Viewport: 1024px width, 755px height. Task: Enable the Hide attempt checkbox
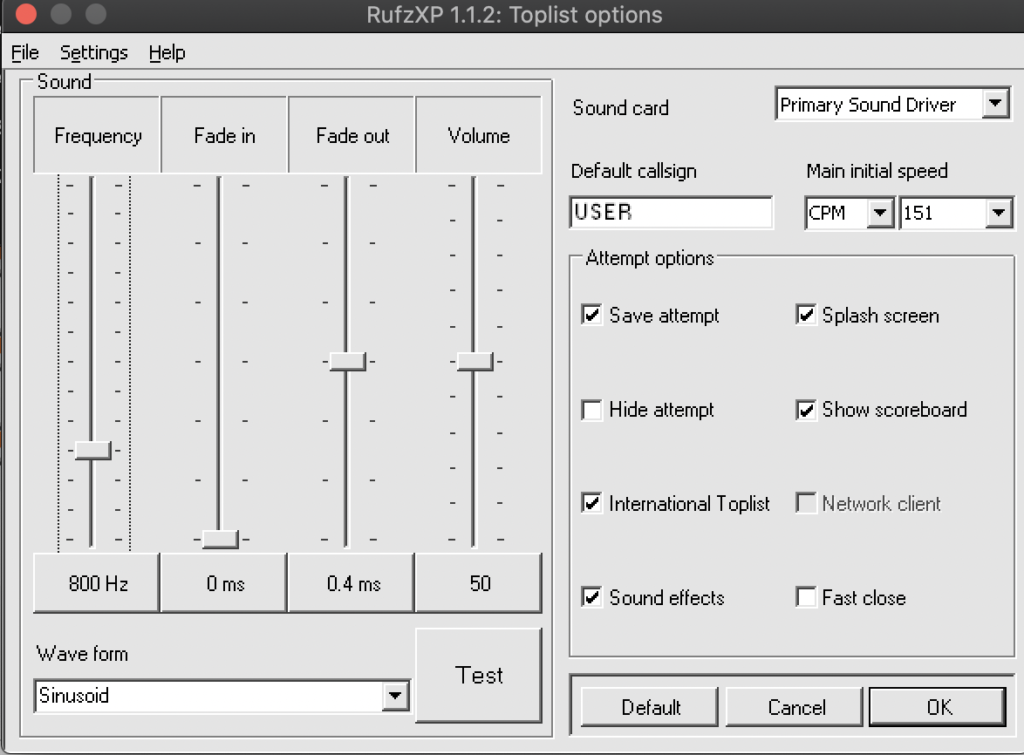[x=592, y=410]
